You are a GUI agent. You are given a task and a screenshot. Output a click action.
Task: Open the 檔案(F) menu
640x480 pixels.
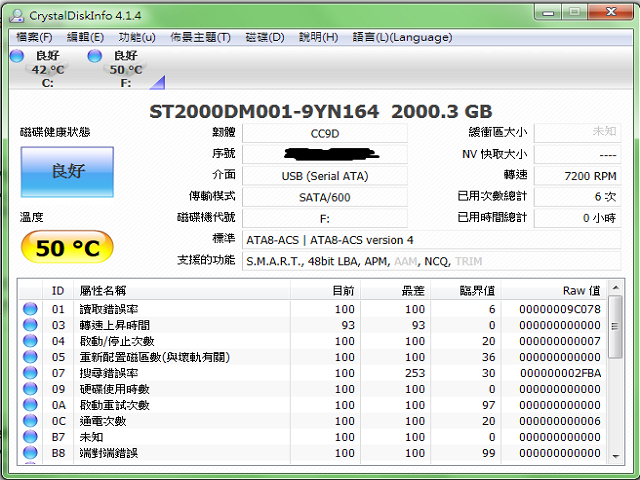[34, 38]
